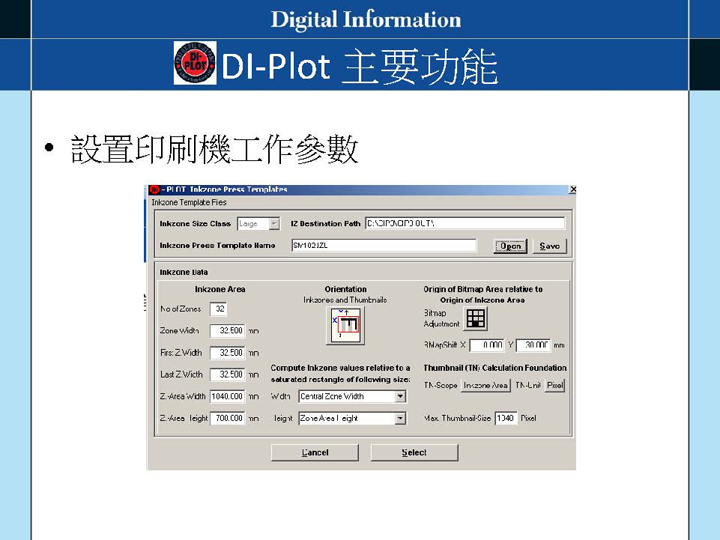Image resolution: width=720 pixels, height=540 pixels.
Task: Click the 'Inkzone Data' group label
Action: 184,272
